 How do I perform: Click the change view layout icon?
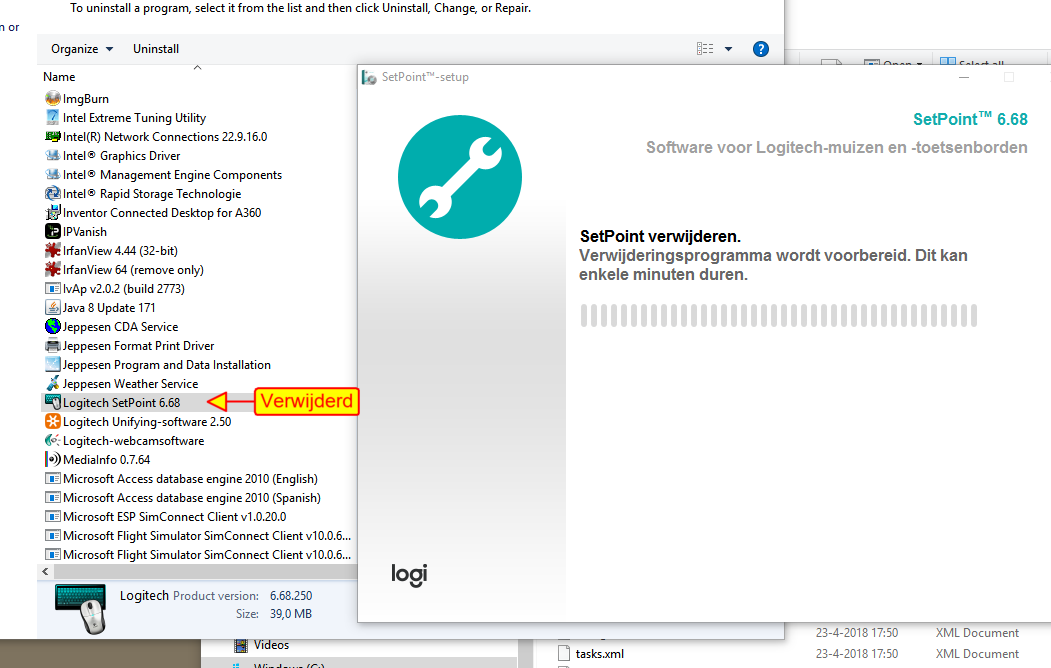pyautogui.click(x=705, y=49)
